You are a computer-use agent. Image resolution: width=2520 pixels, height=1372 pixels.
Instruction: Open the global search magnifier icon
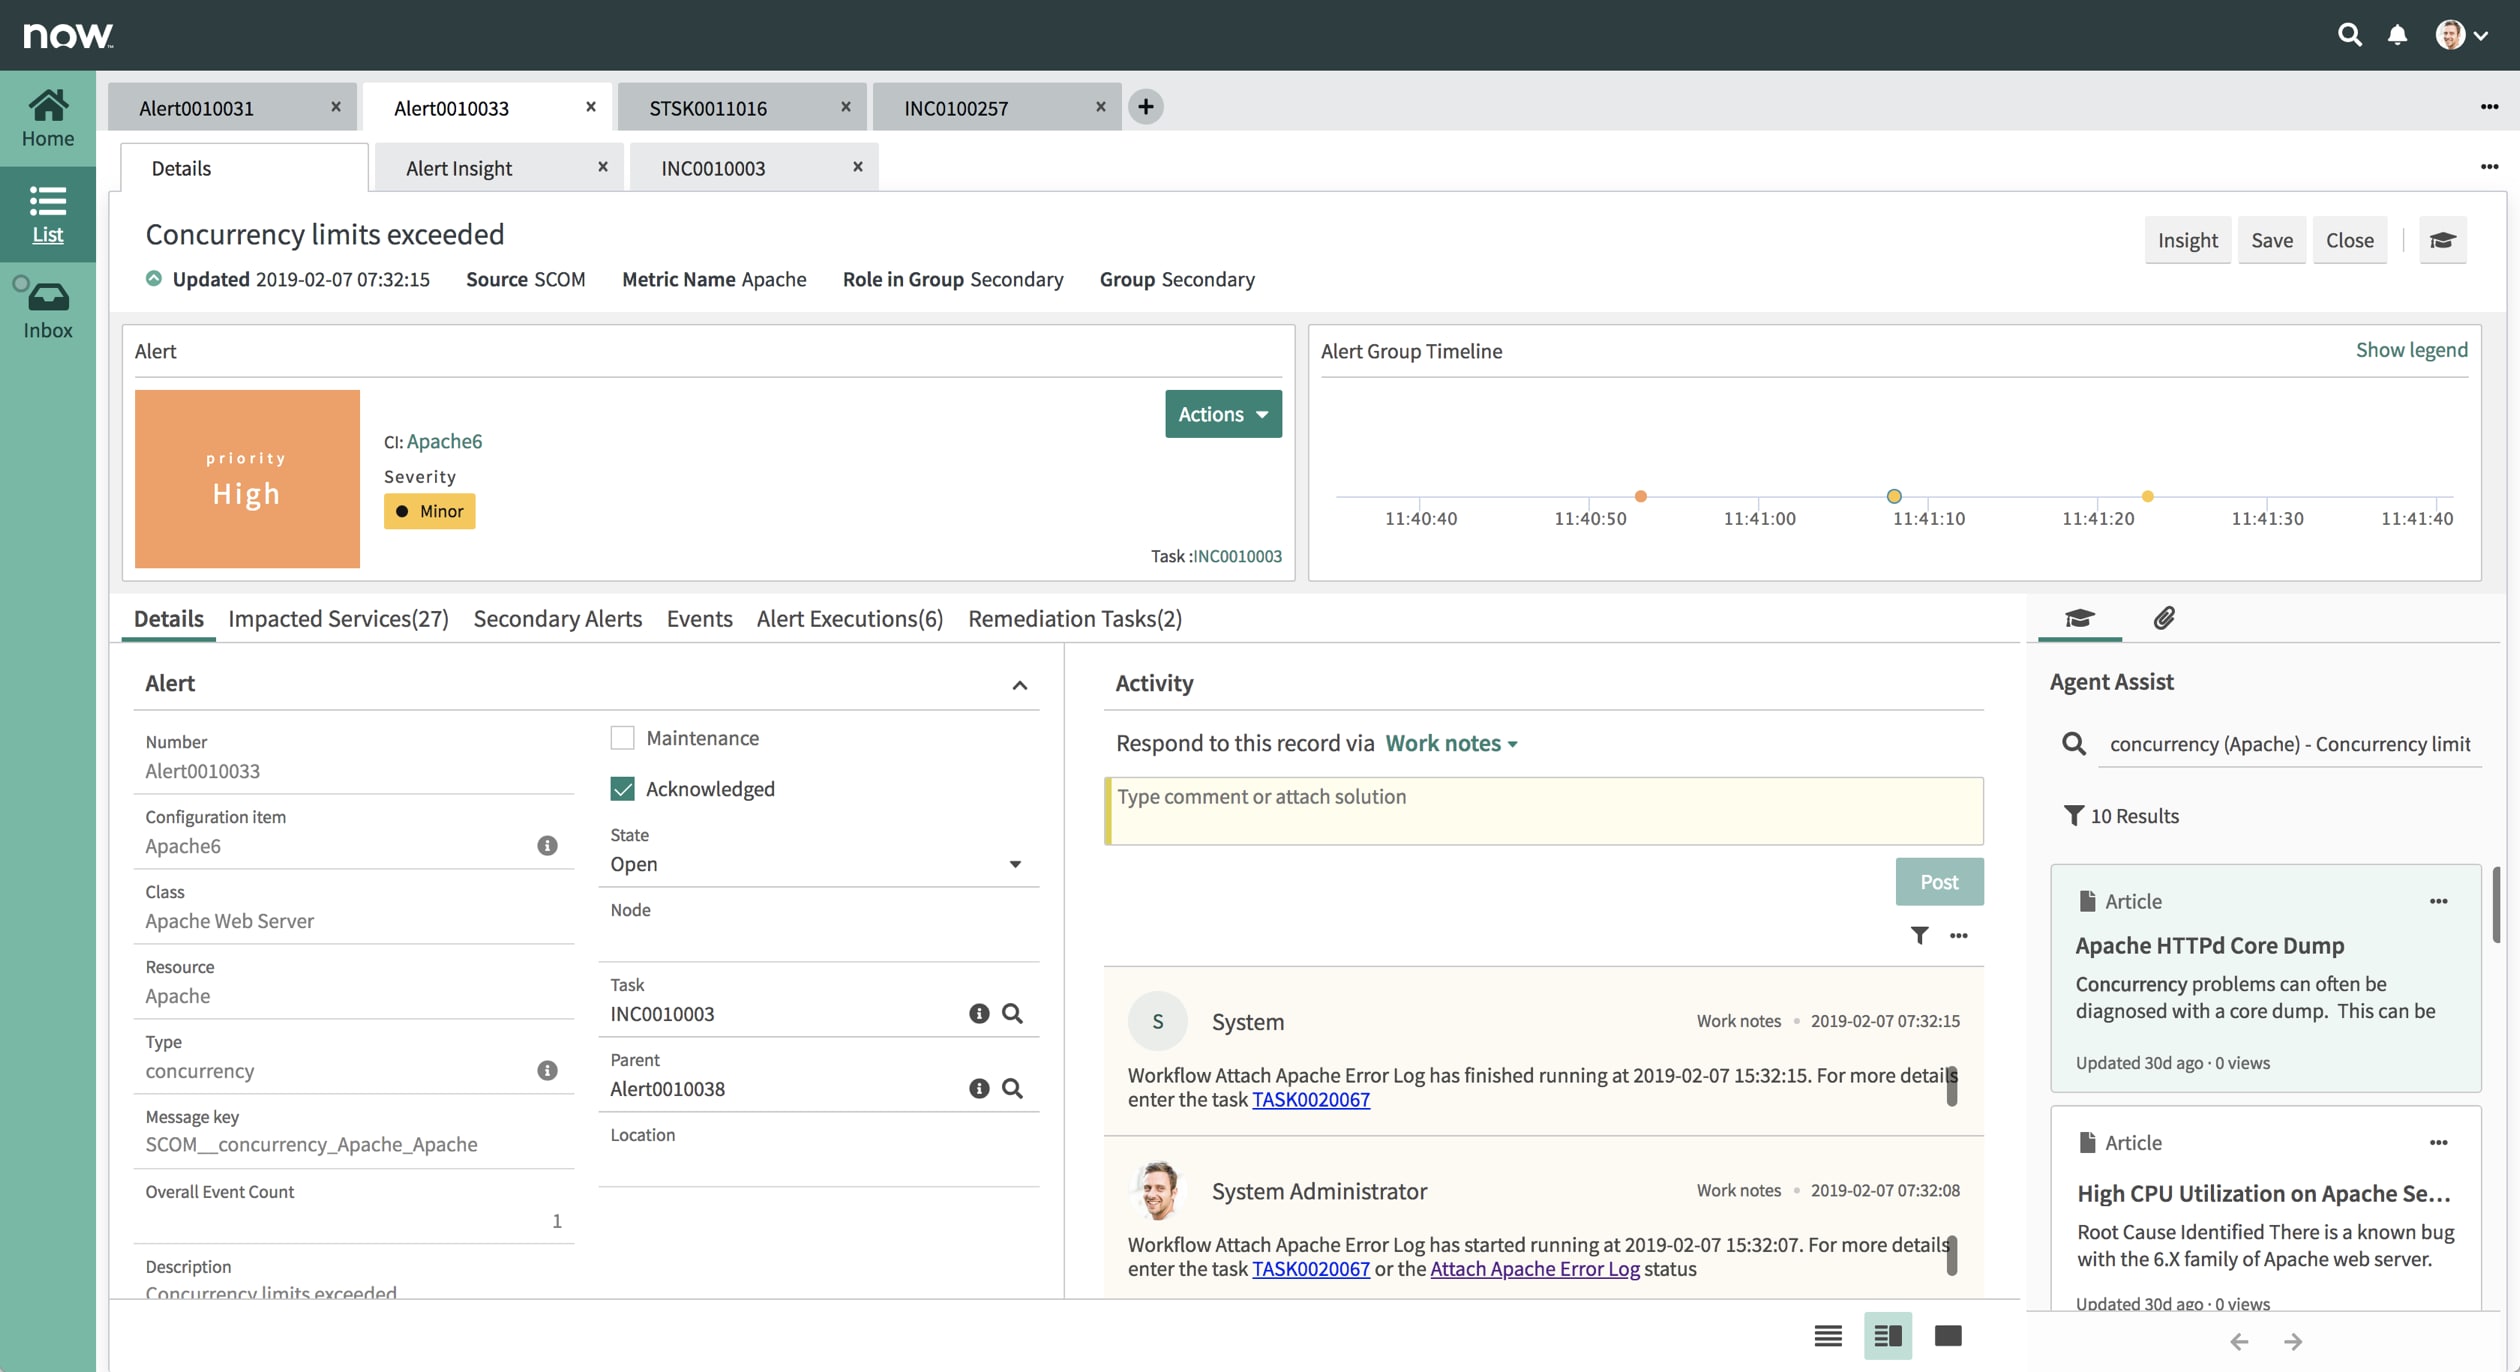tap(2349, 35)
